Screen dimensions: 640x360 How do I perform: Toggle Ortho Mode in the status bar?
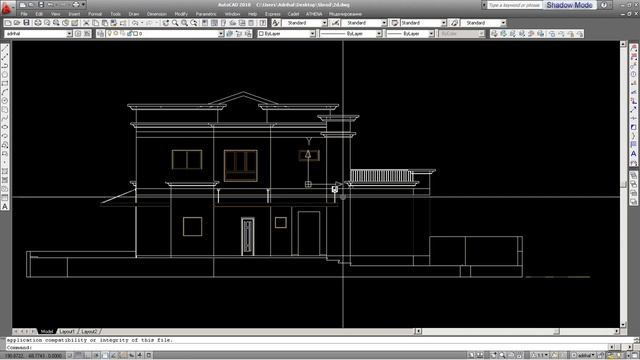pos(88,356)
